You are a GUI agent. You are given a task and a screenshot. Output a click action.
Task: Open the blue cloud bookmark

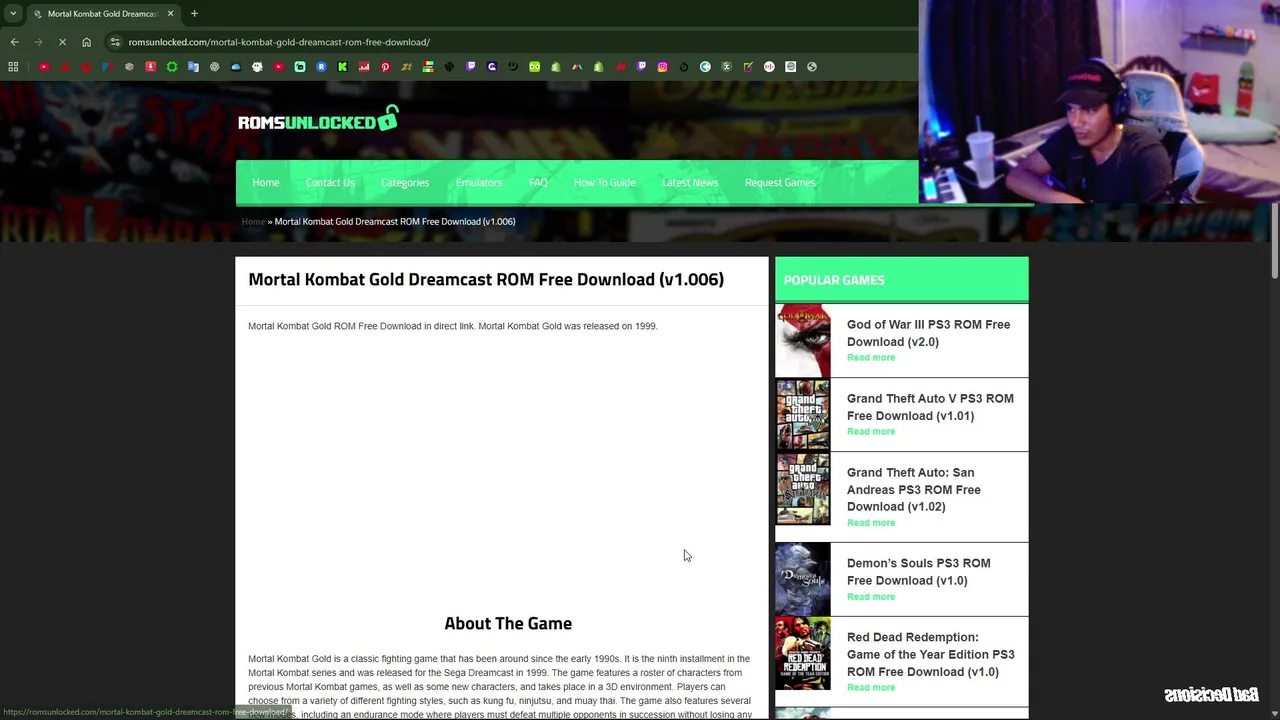pos(236,67)
